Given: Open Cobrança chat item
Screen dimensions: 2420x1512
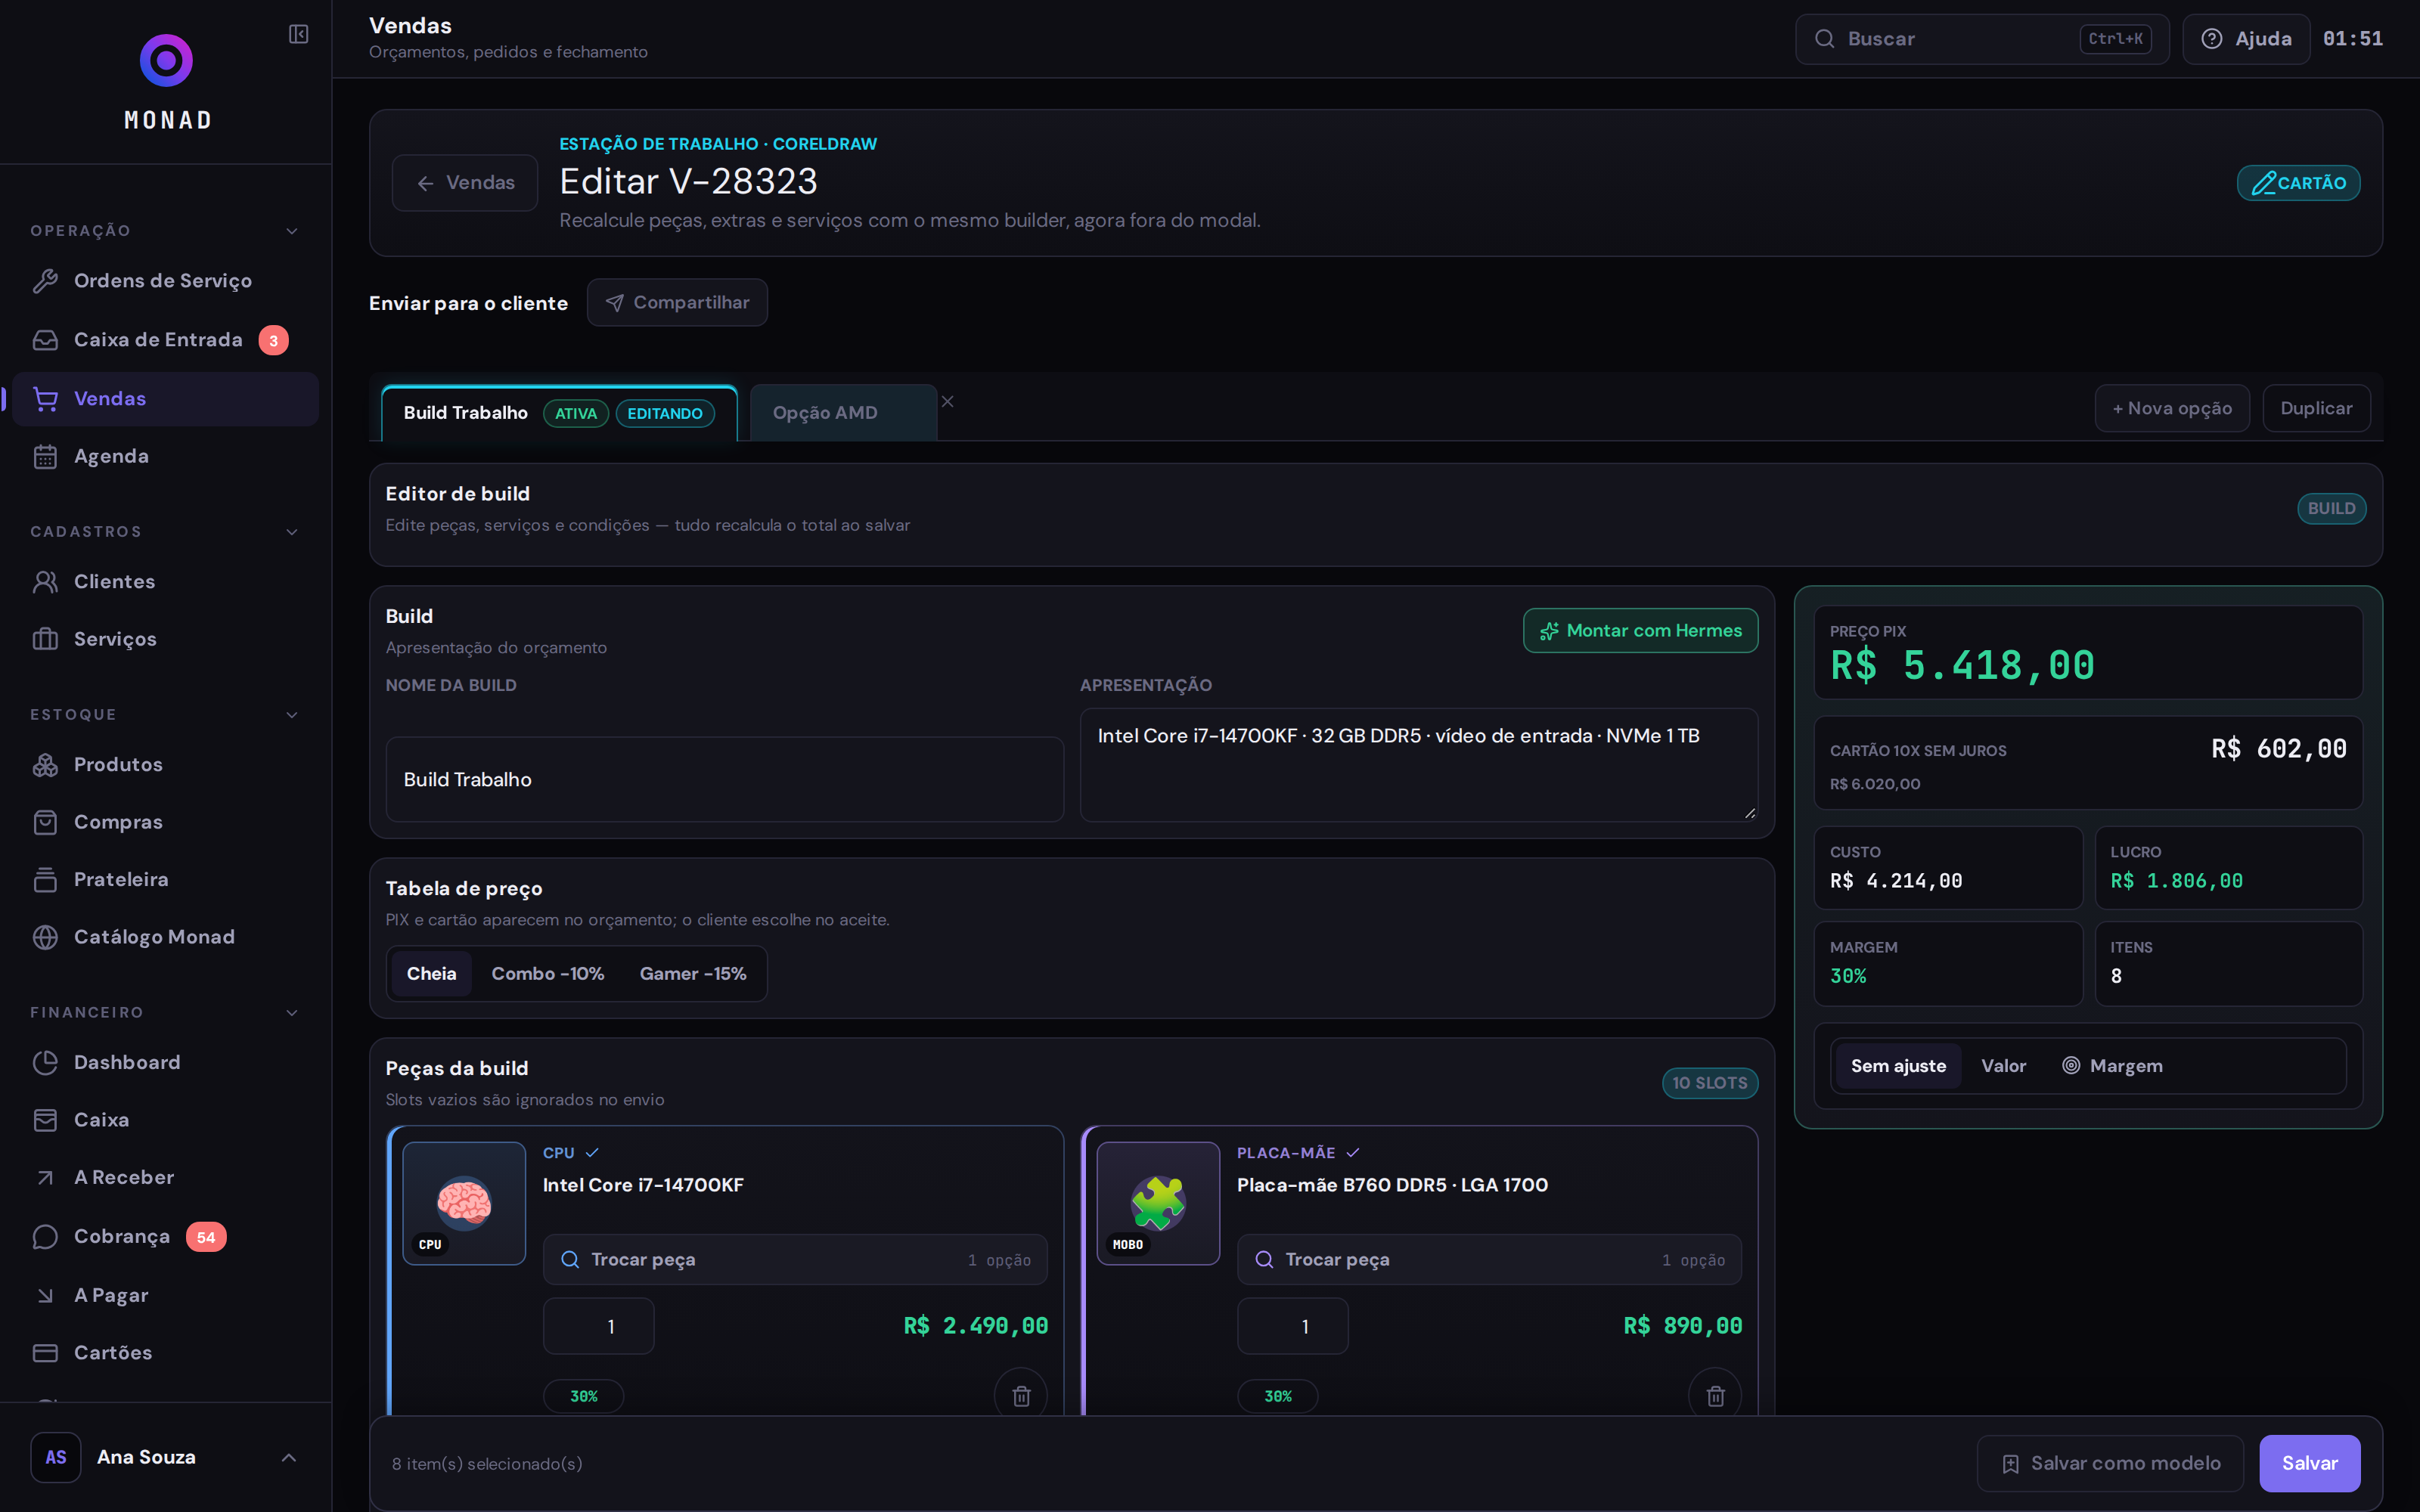Looking at the screenshot, I should 165,1237.
